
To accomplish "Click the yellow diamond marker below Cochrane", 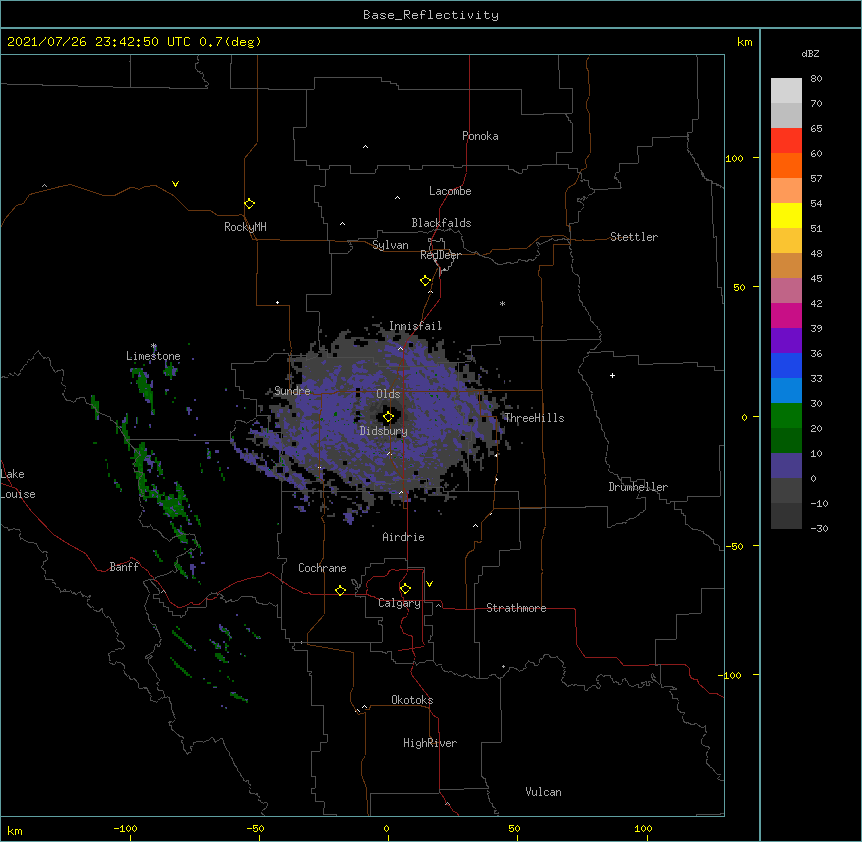I will click(x=340, y=590).
